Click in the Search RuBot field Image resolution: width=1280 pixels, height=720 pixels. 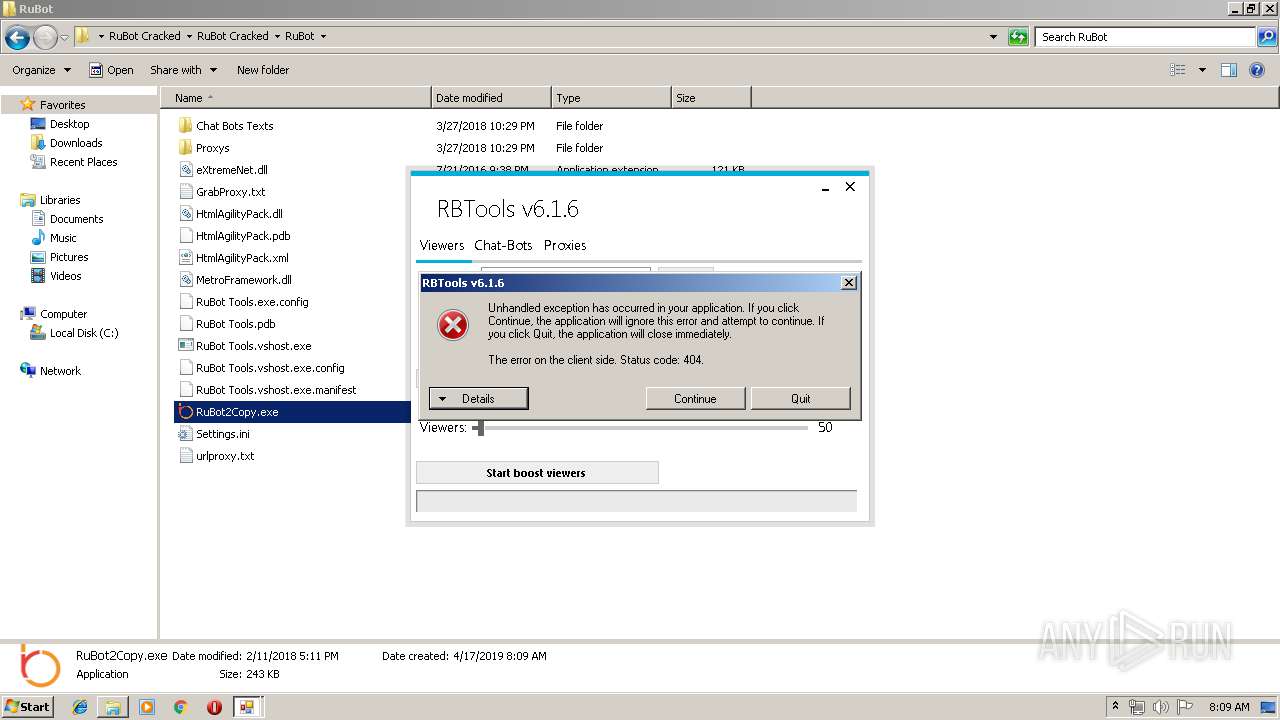click(x=1146, y=37)
